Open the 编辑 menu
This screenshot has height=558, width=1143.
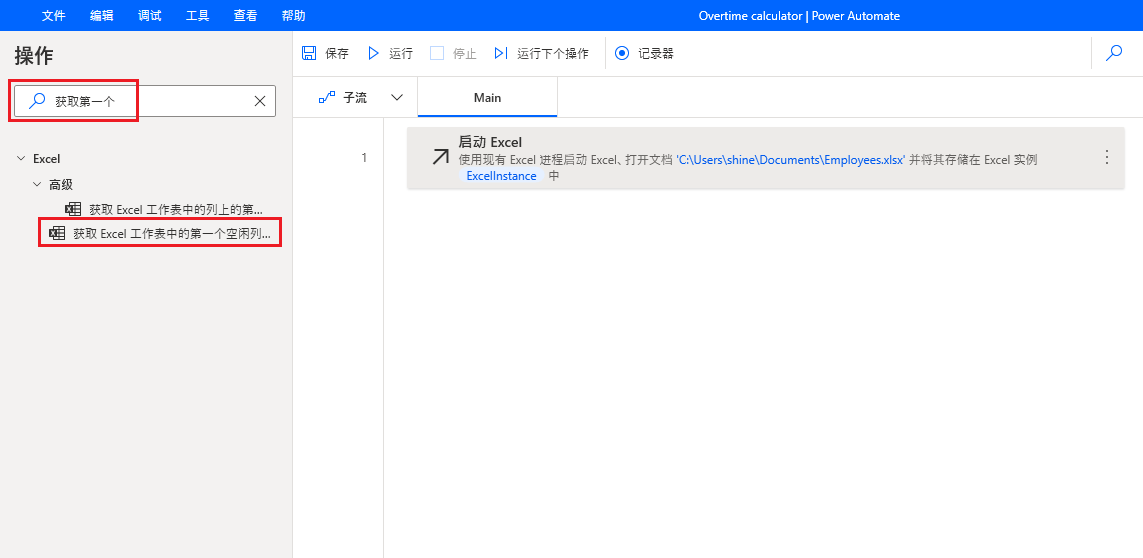coord(102,15)
